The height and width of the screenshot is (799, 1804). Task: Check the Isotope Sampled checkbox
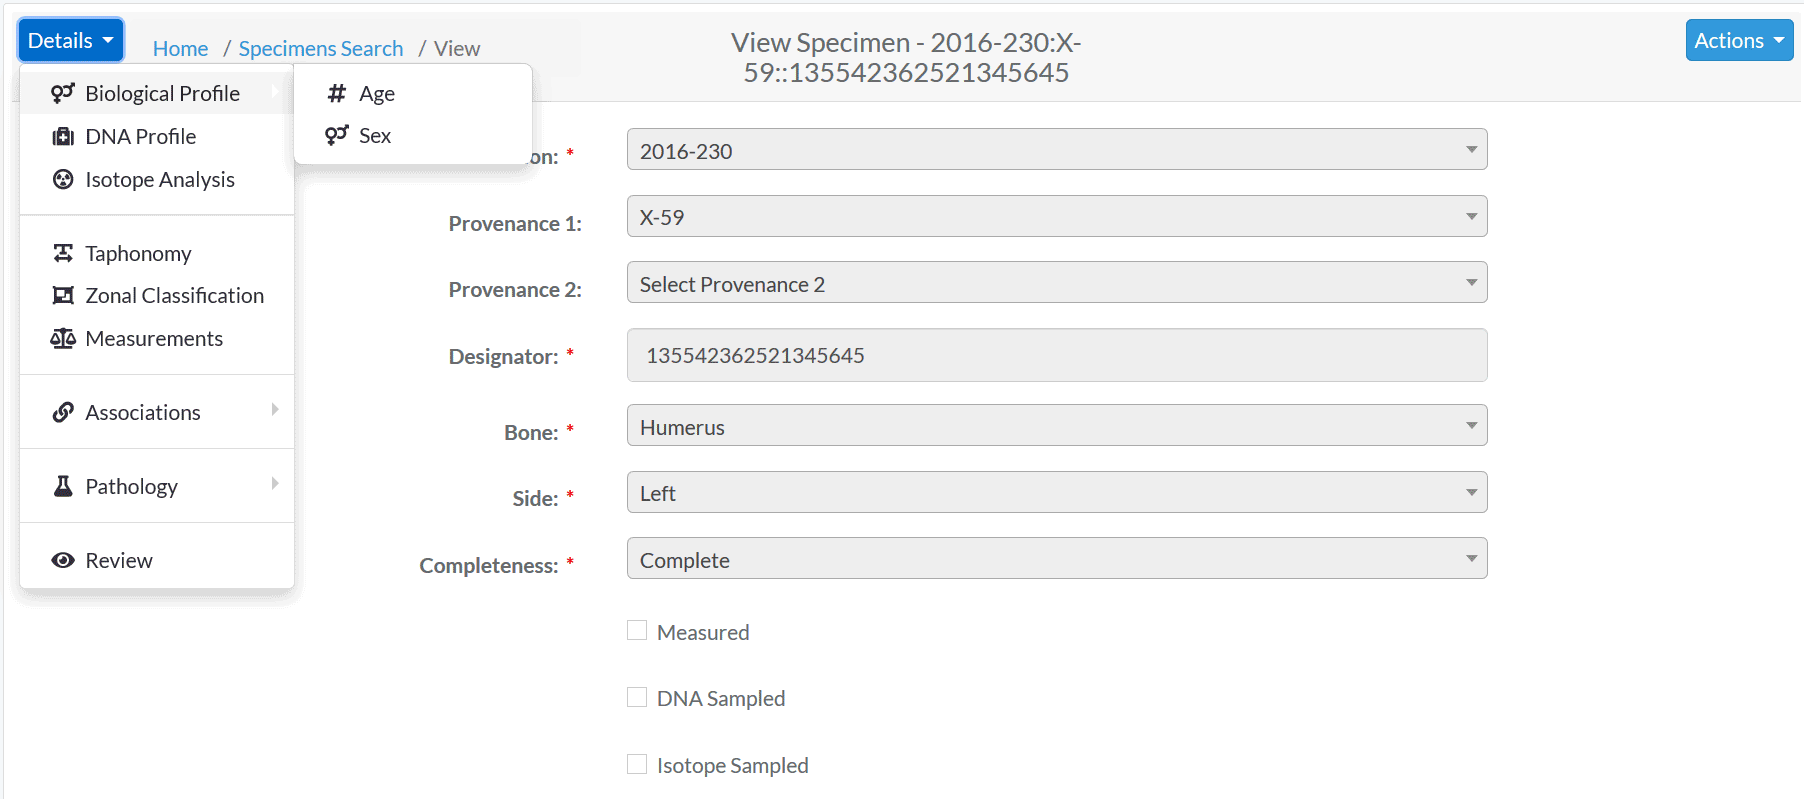point(637,764)
